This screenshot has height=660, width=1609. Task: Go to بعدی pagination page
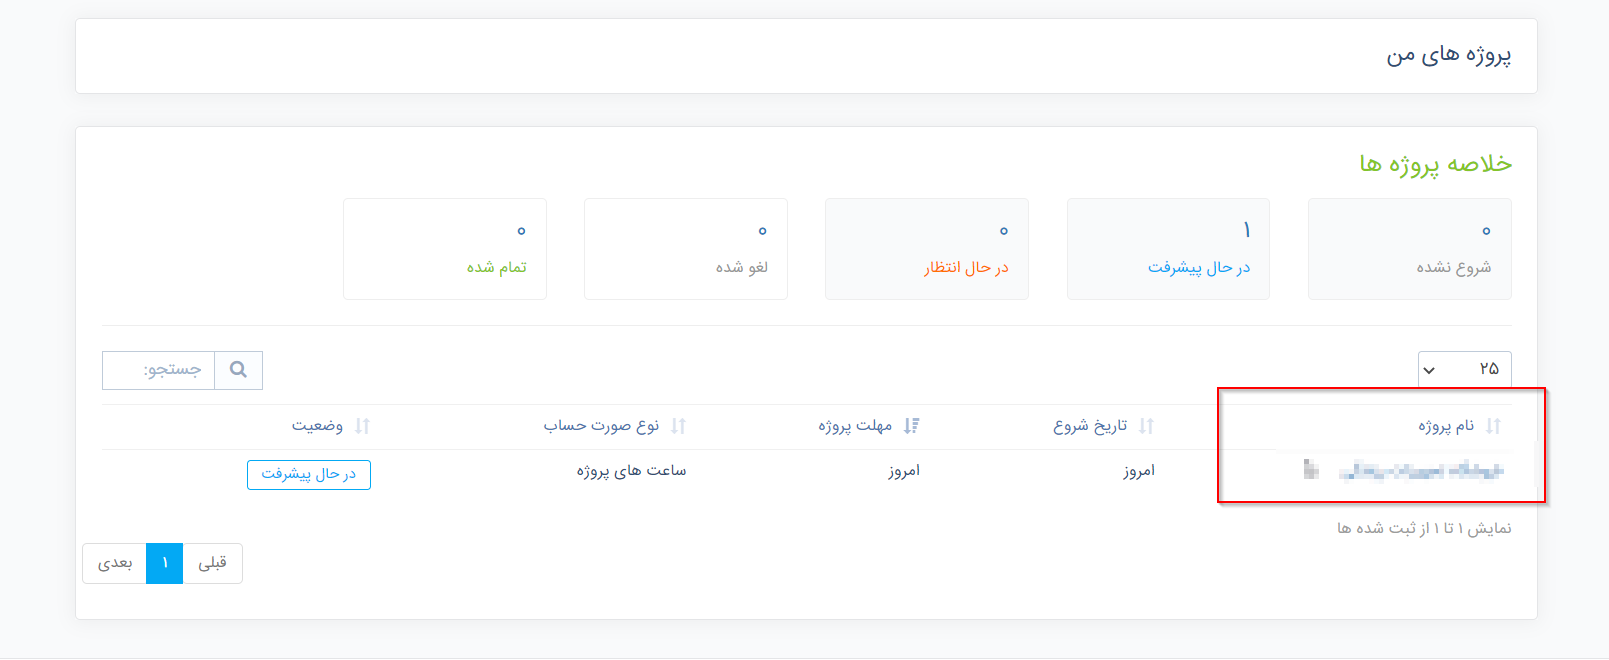coord(115,563)
